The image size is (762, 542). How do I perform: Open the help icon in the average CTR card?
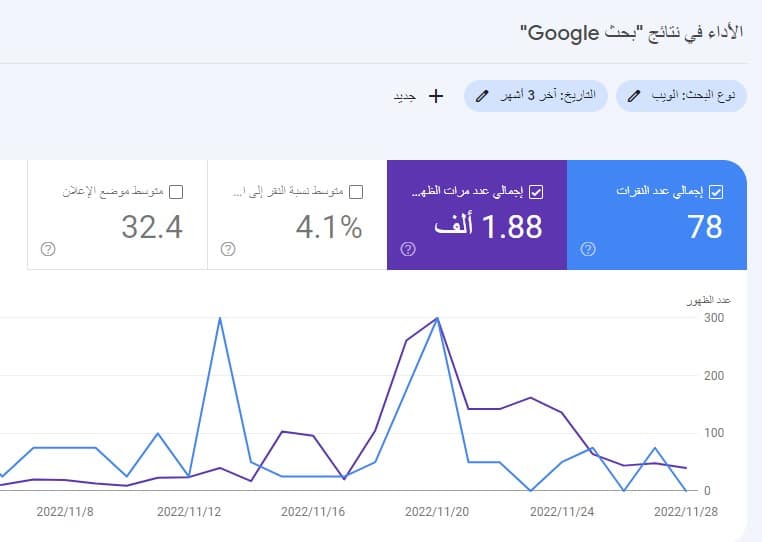(227, 250)
